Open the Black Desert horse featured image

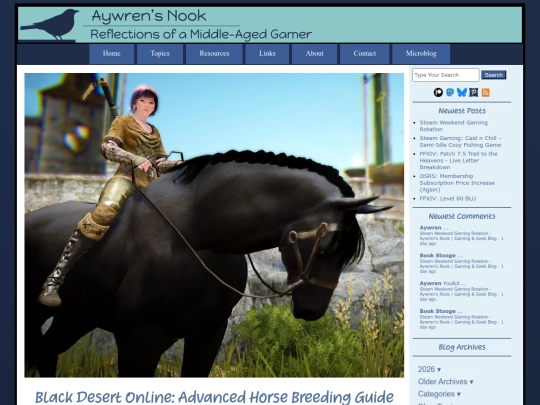[x=214, y=225]
